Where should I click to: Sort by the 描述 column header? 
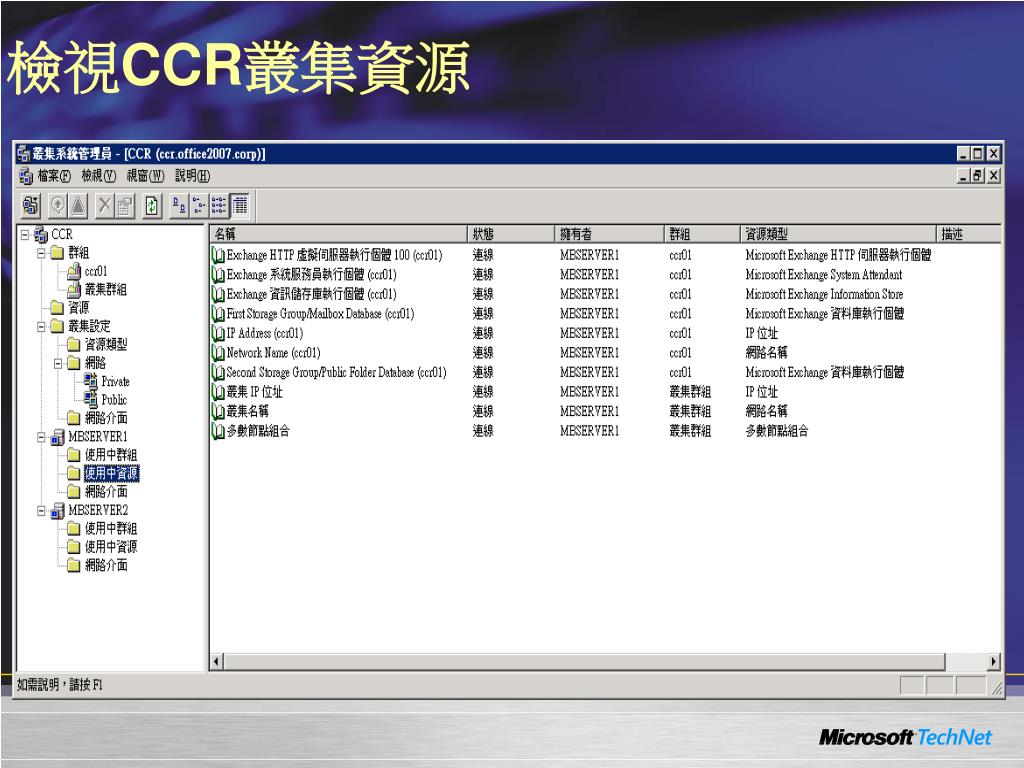(969, 234)
